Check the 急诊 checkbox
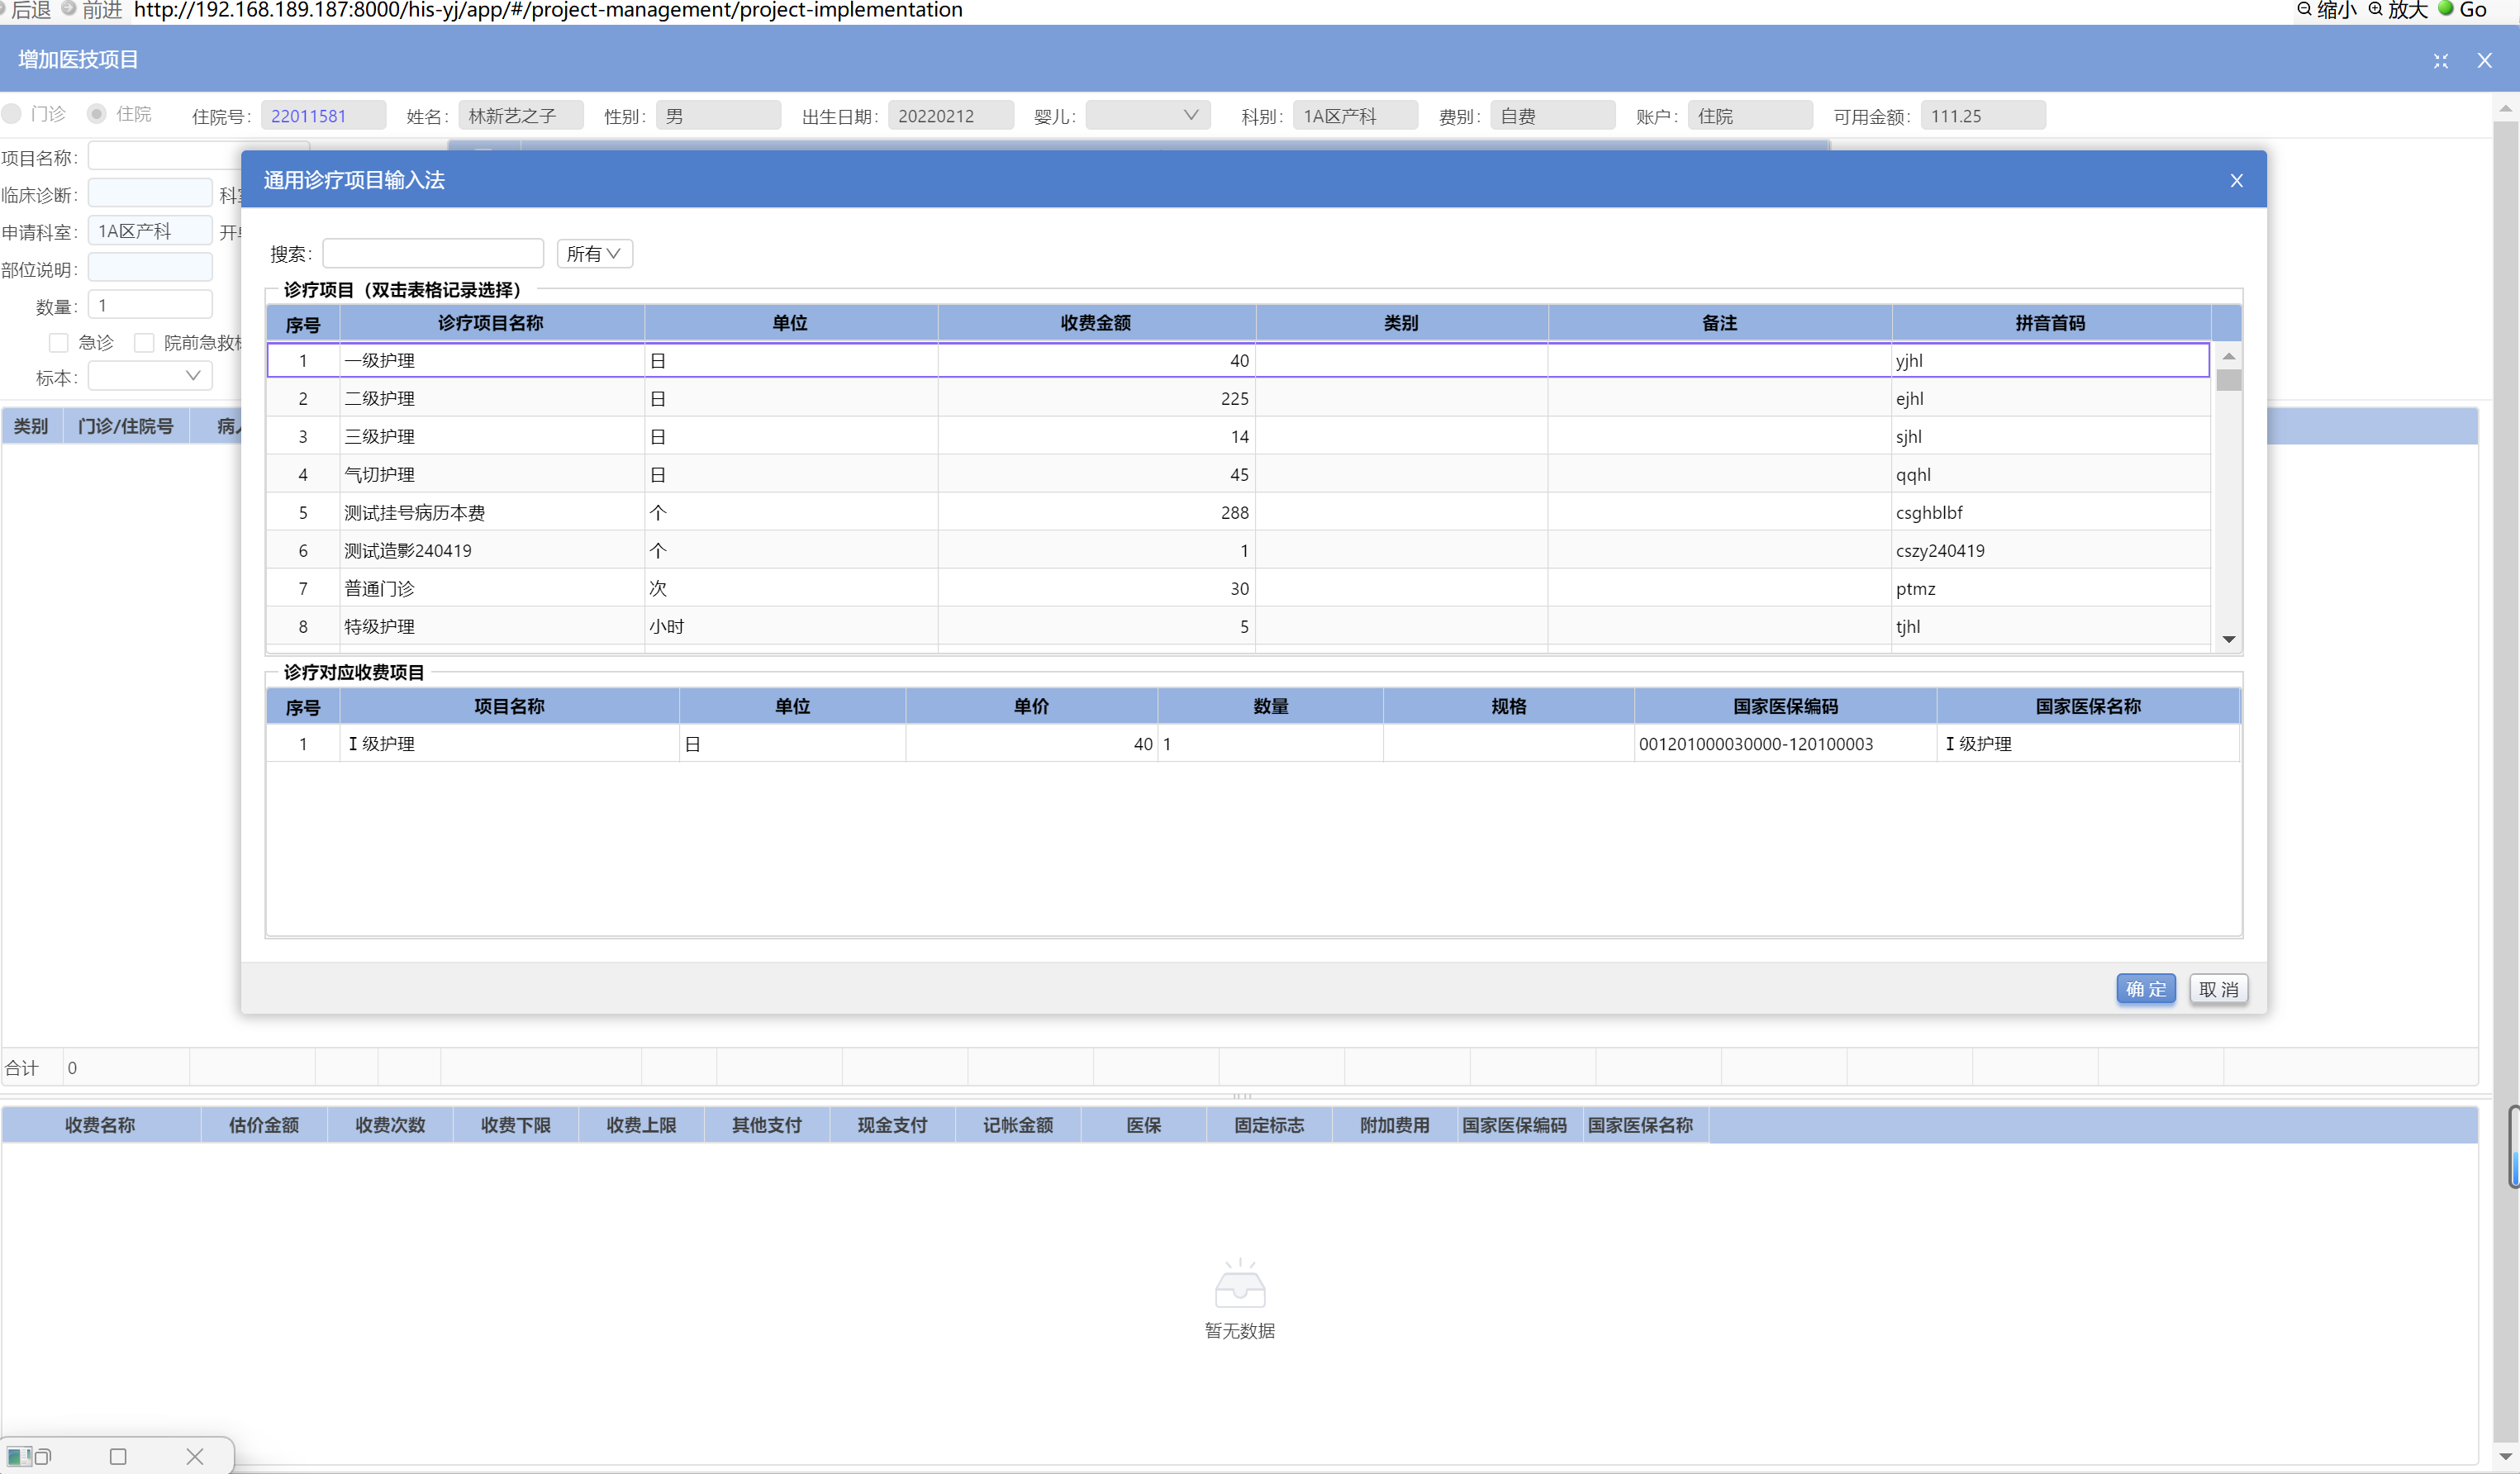 pos(59,343)
